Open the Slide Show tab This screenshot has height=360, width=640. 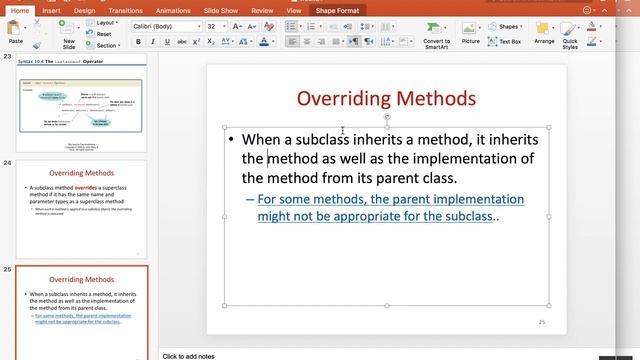[x=221, y=11]
